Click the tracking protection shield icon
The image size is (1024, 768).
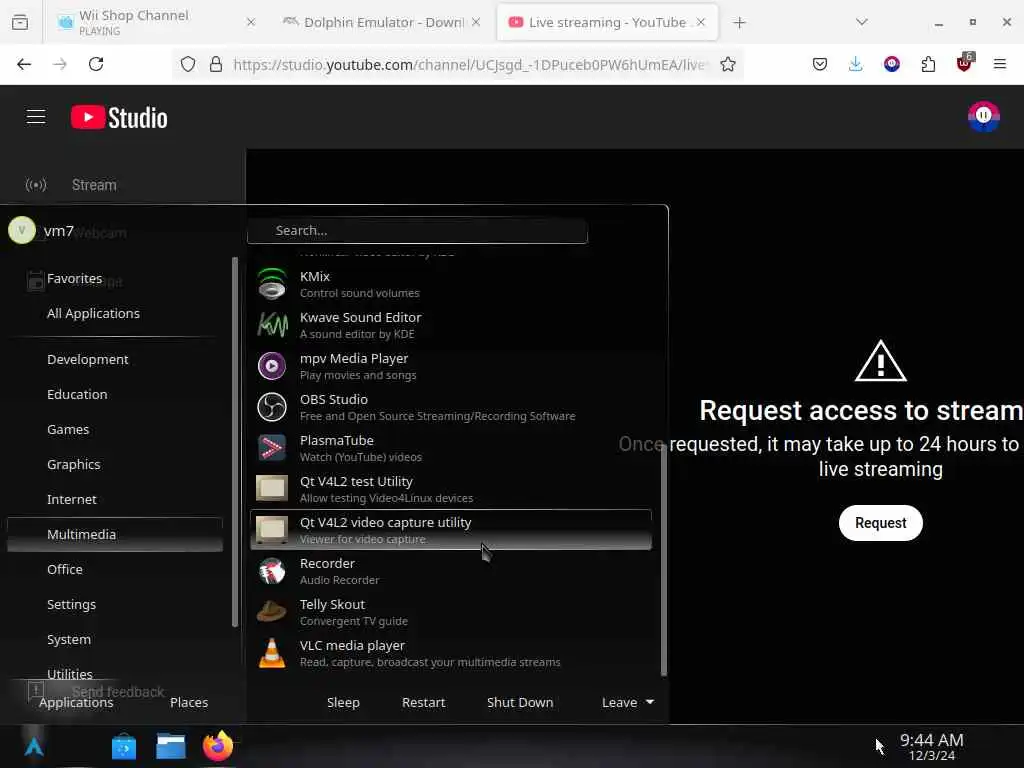tap(188, 64)
